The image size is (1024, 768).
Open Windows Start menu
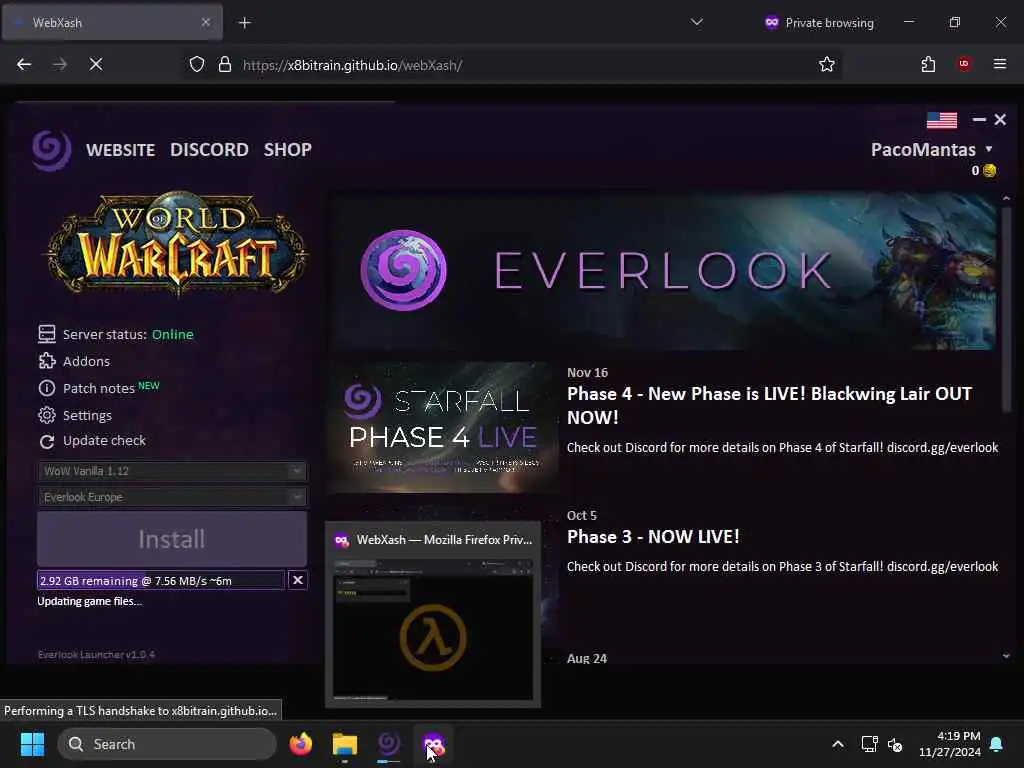coord(32,744)
